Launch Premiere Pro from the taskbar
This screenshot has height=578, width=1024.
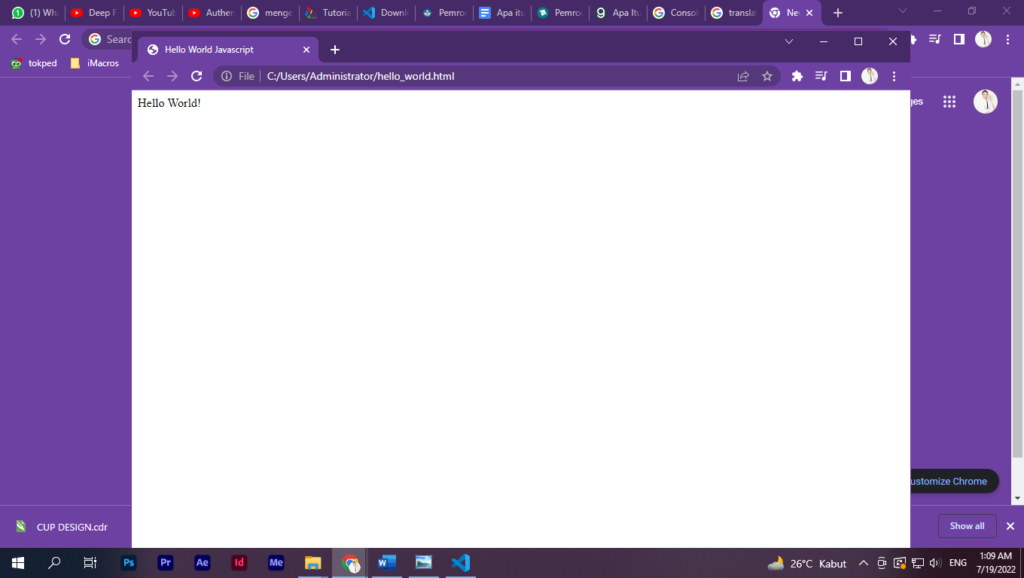click(165, 563)
